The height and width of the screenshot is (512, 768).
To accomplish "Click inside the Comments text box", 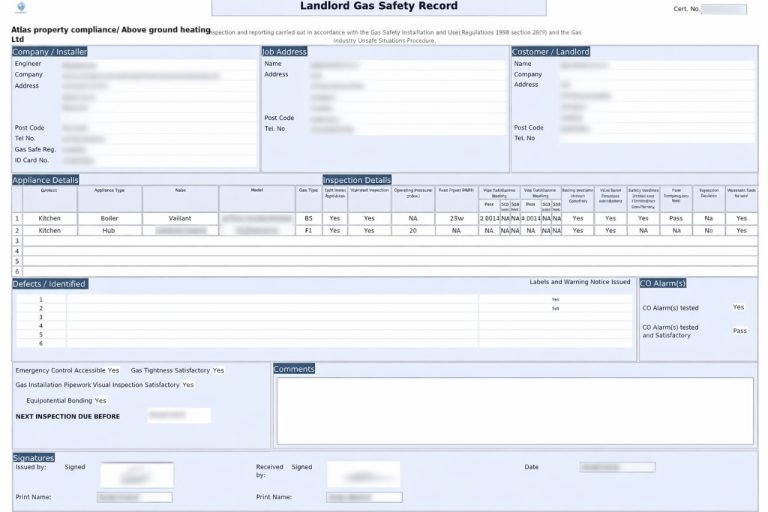I will [x=514, y=410].
